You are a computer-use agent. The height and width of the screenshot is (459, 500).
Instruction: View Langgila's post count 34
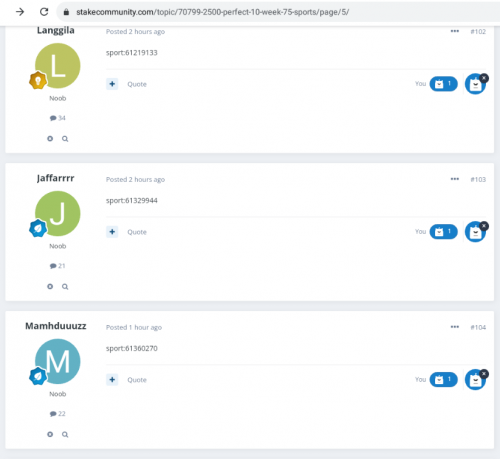coord(58,118)
